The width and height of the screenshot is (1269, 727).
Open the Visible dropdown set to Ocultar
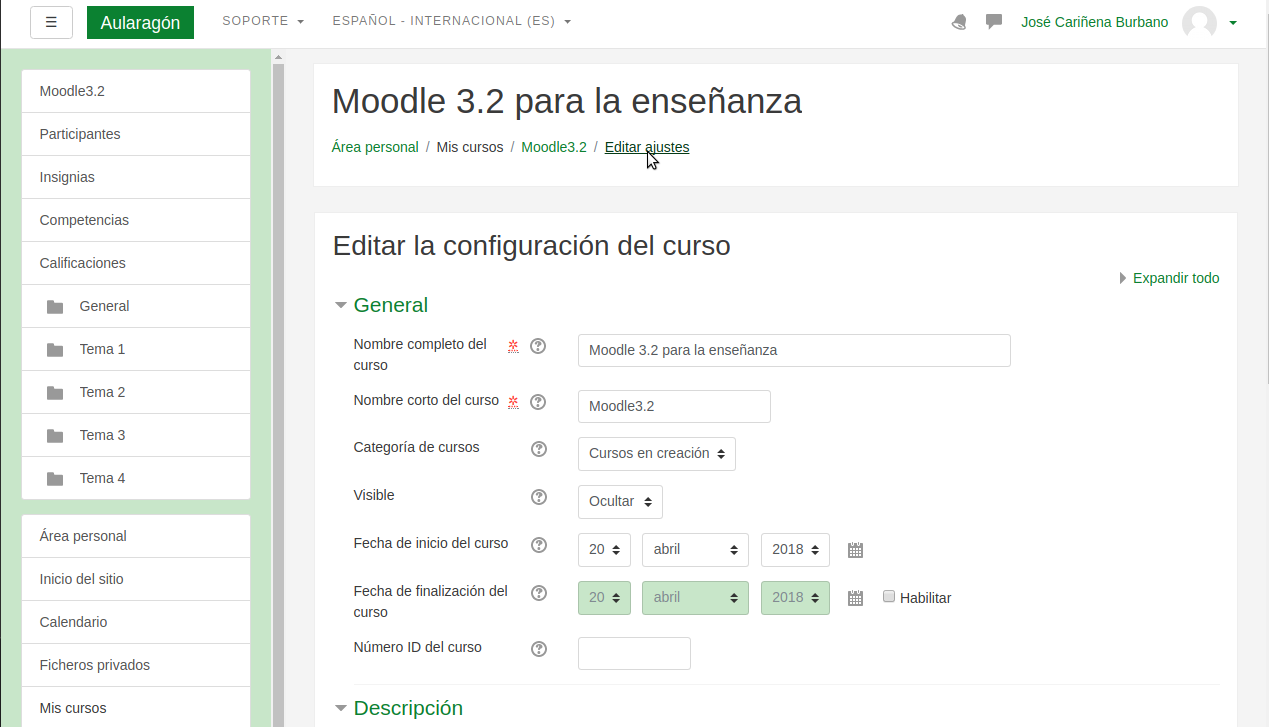pyautogui.click(x=620, y=502)
